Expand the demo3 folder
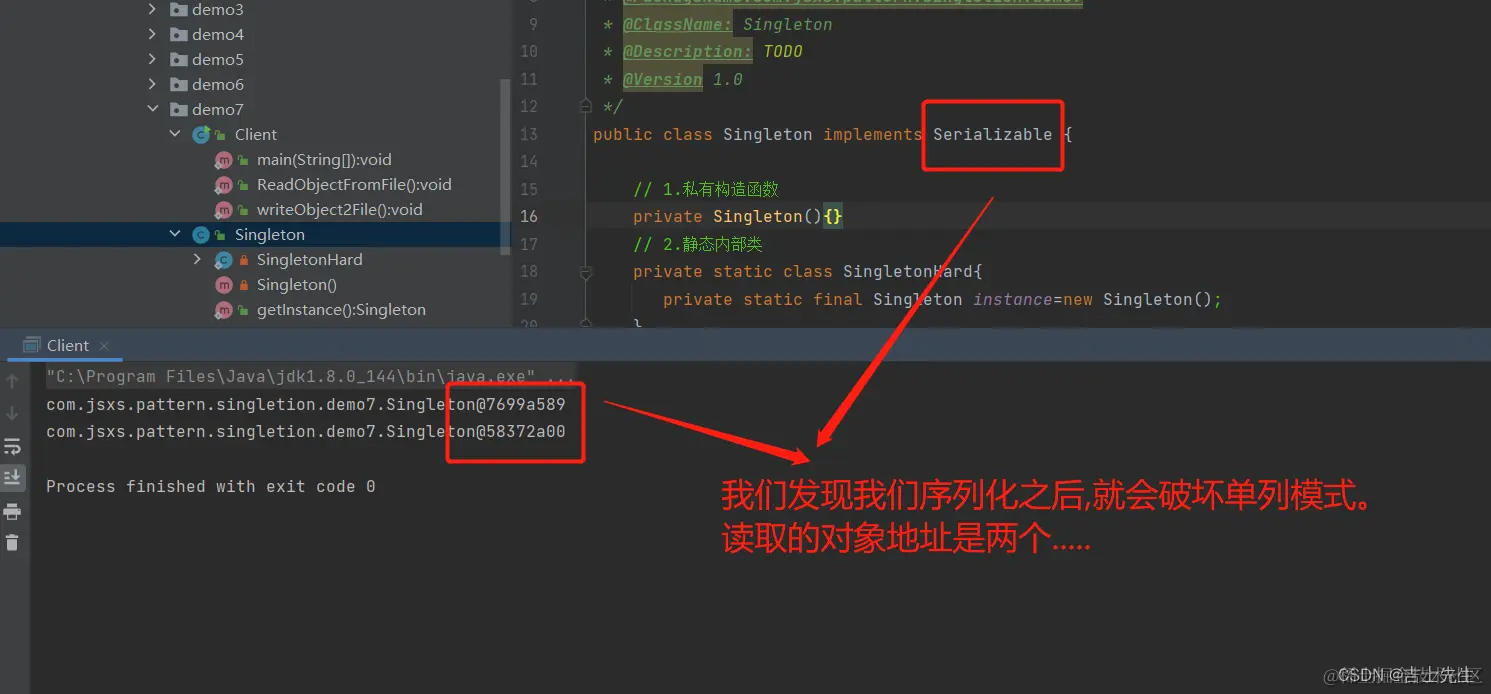This screenshot has height=694, width=1491. [152, 9]
